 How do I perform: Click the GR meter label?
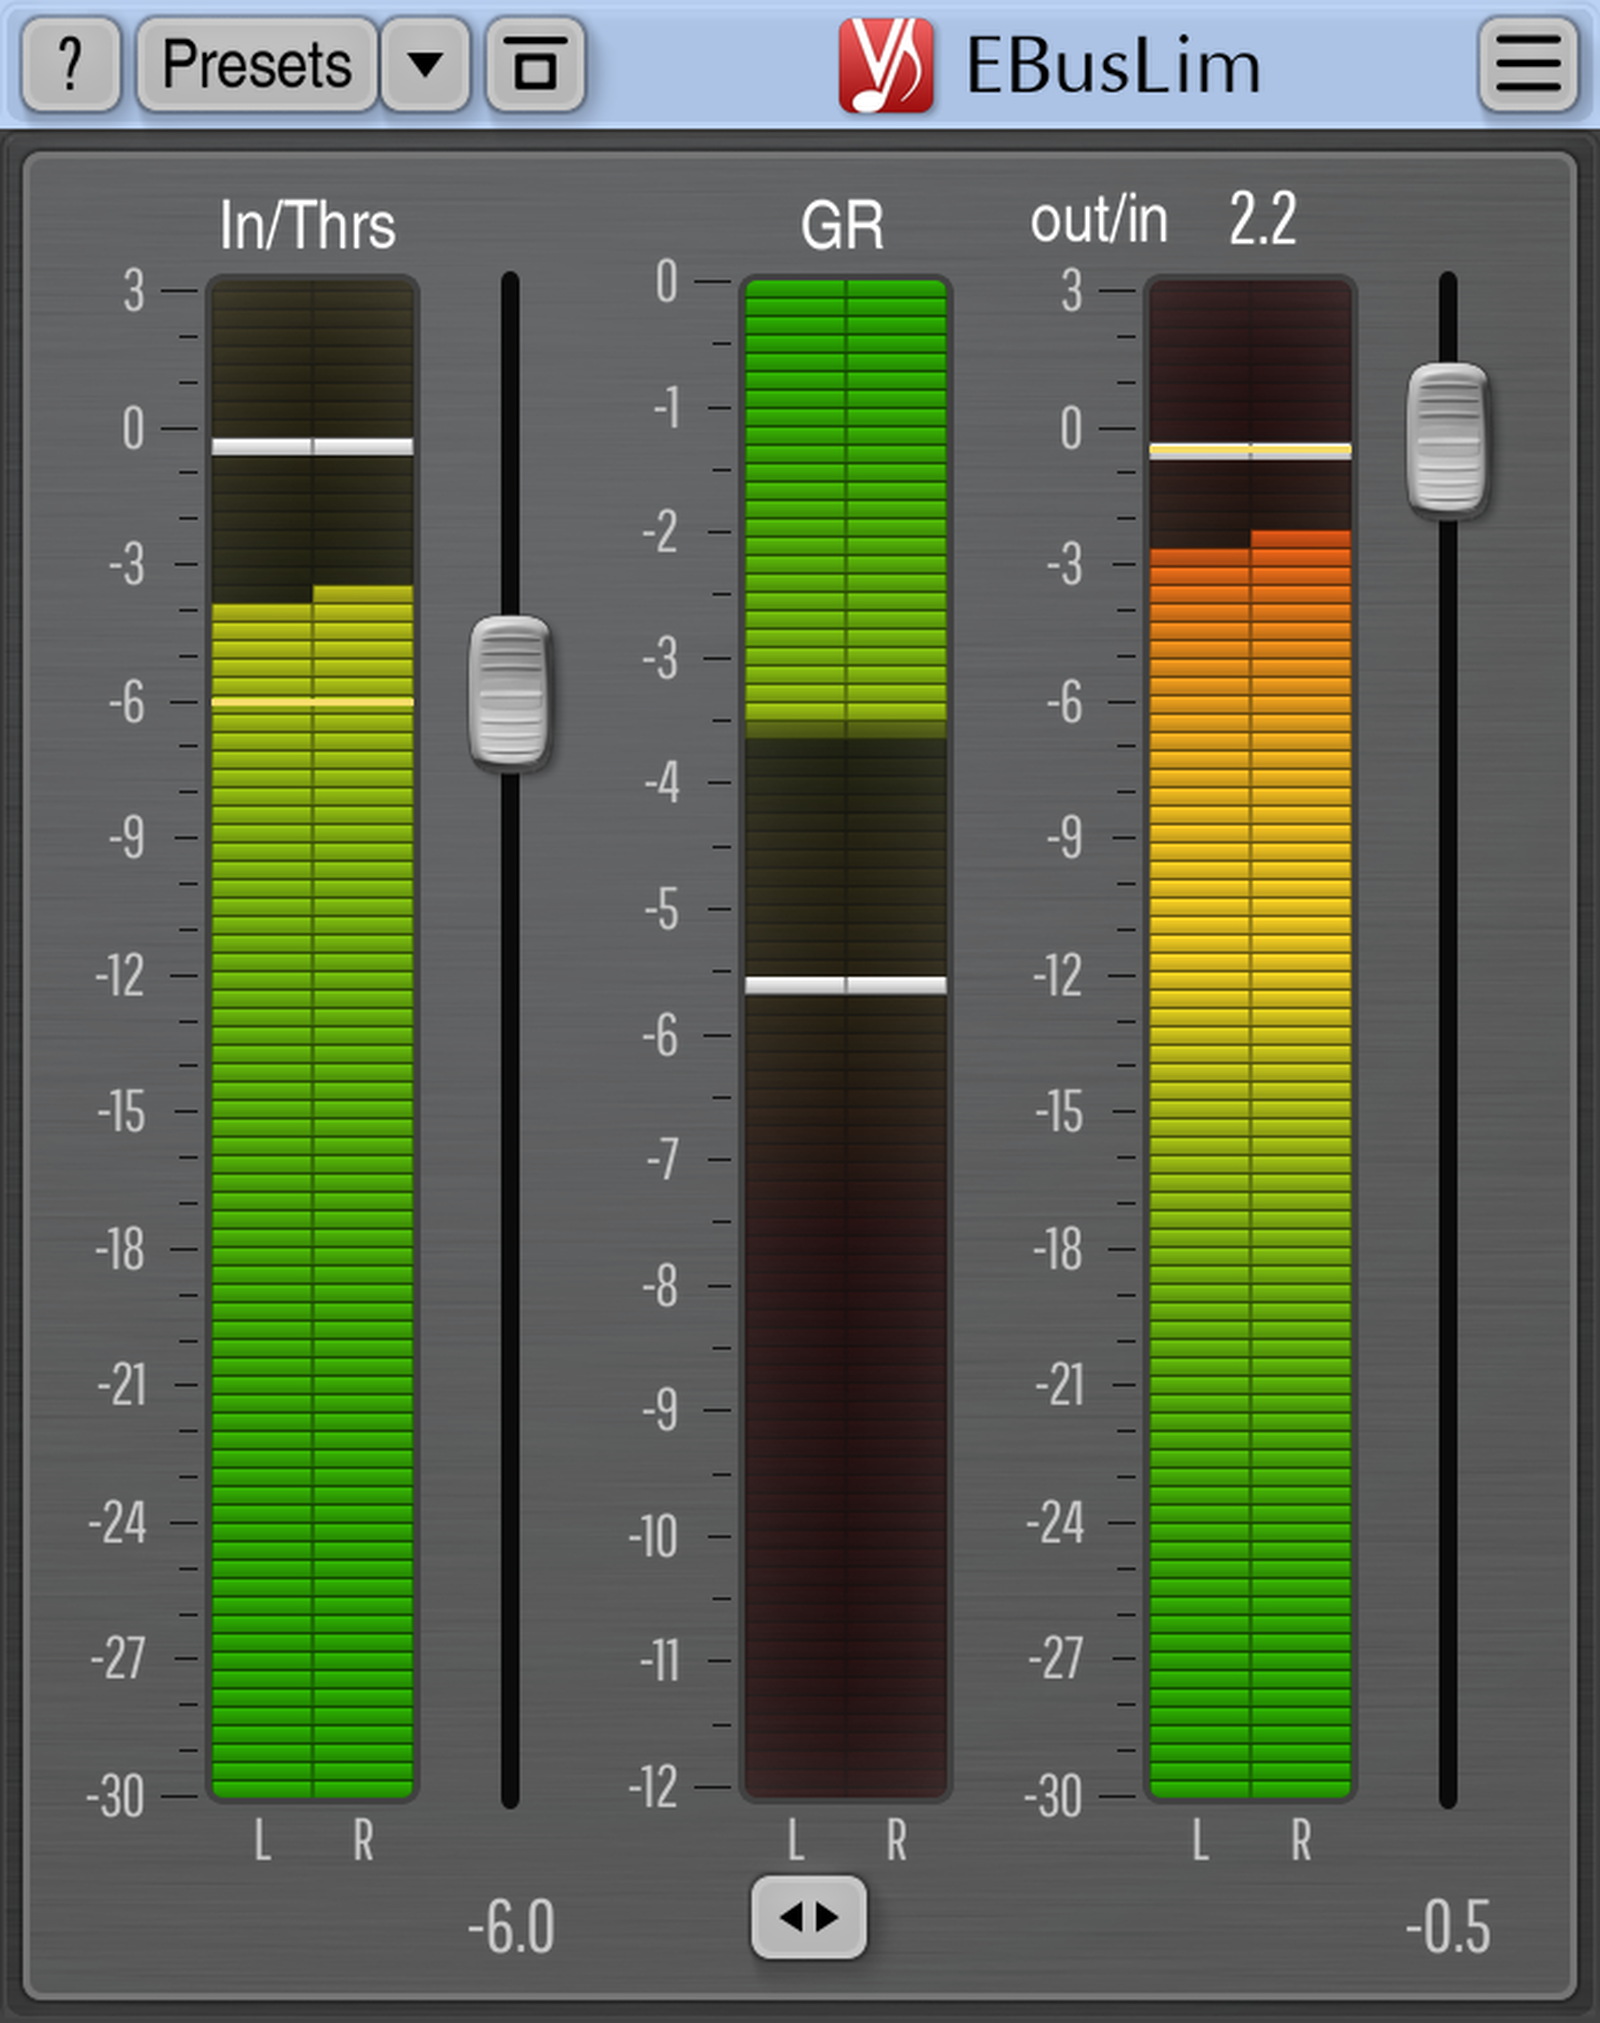tap(842, 225)
